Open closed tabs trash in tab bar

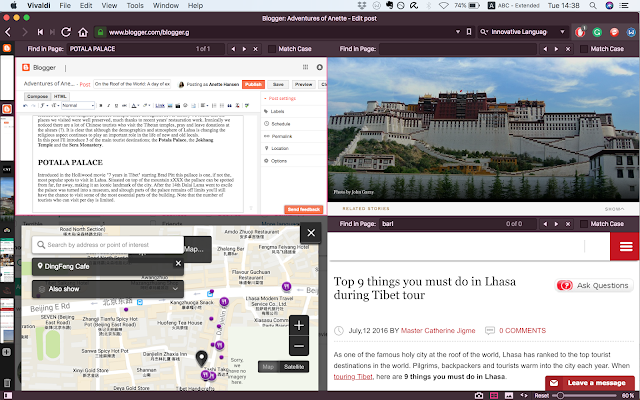7,383
